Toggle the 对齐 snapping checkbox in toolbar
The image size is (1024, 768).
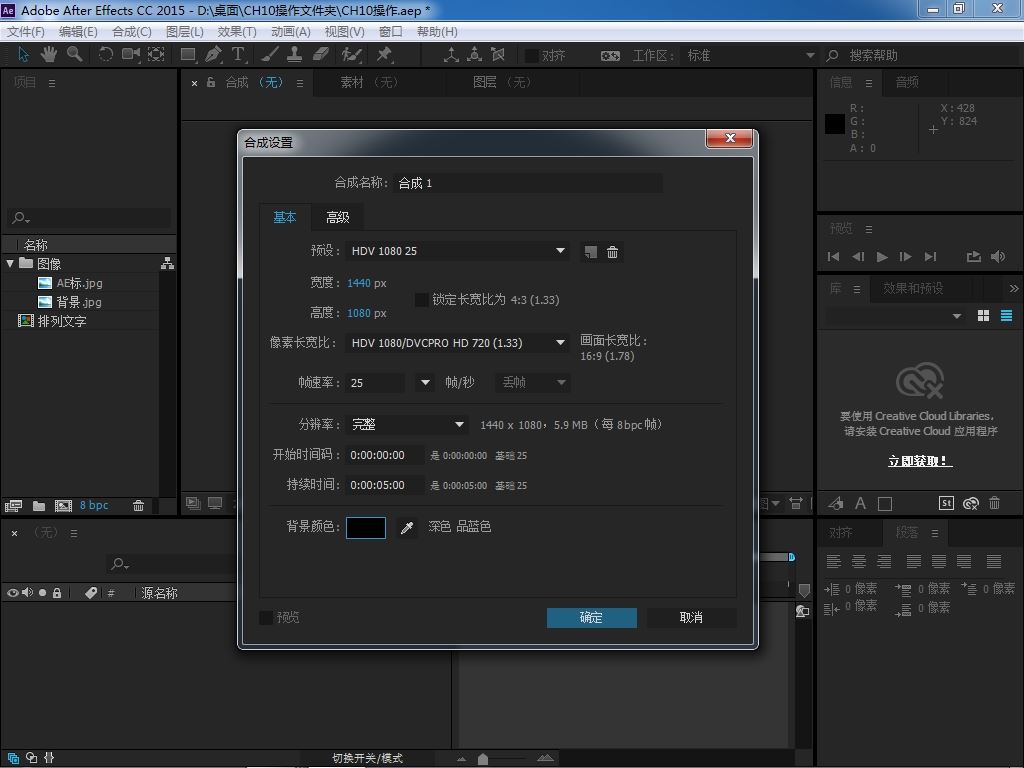tap(532, 56)
